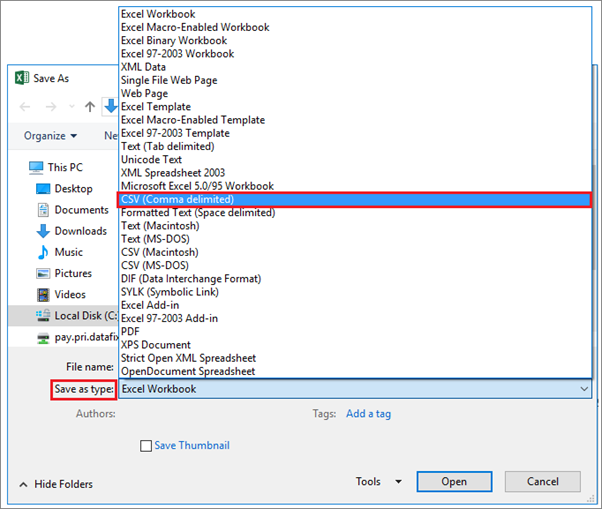Choose Excel Workbook from type list
The image size is (602, 509).
(x=355, y=14)
